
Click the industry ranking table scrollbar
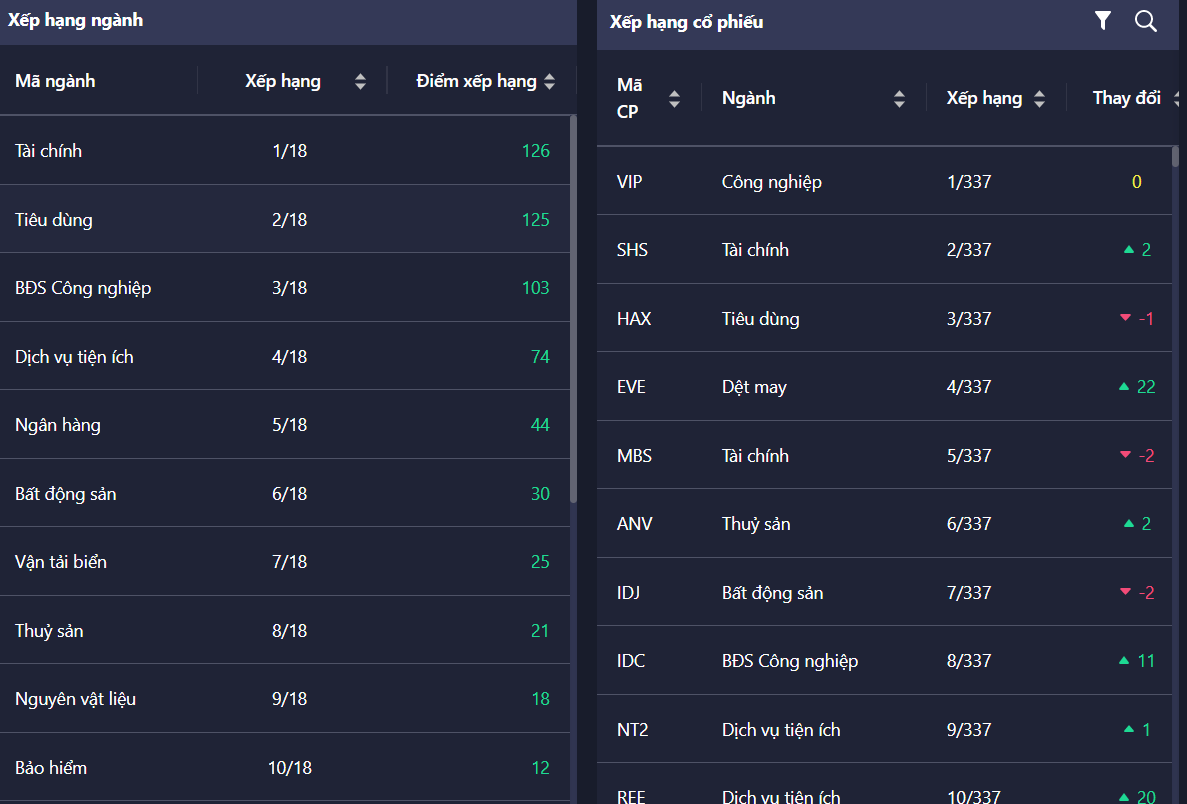pos(573,310)
